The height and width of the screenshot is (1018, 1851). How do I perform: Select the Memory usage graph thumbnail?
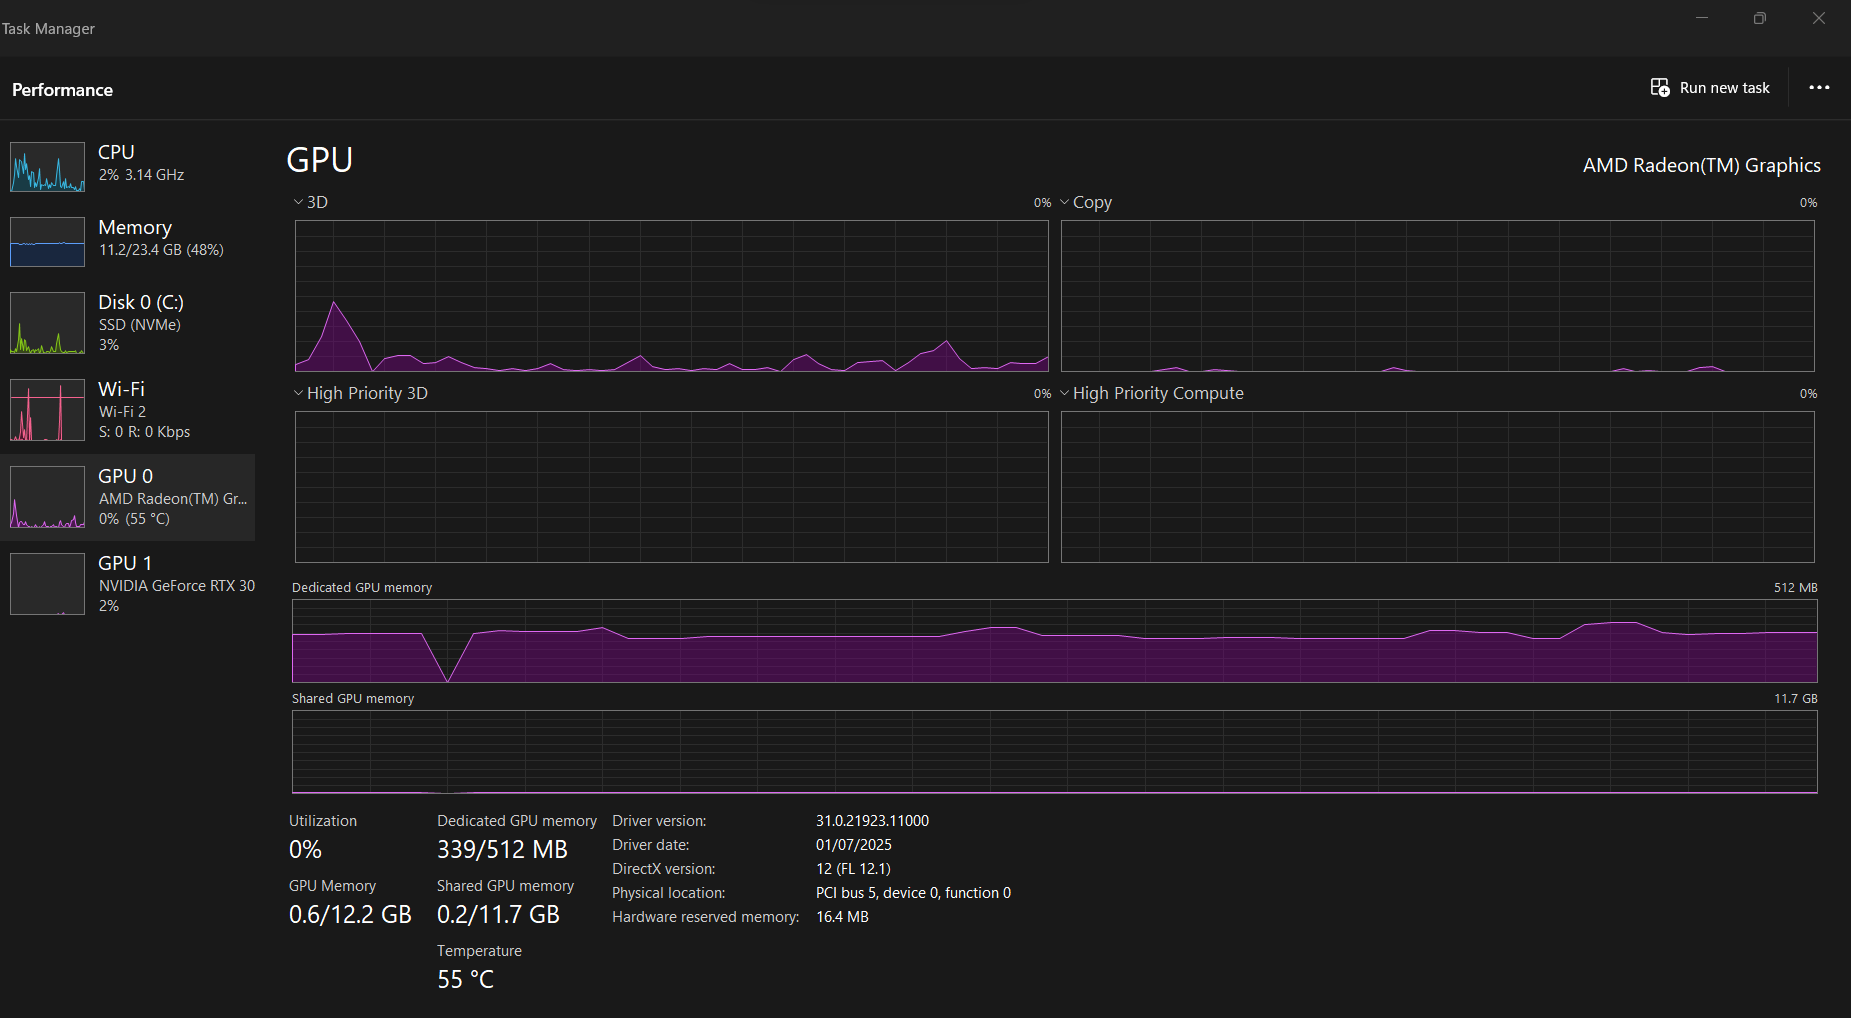(47, 242)
